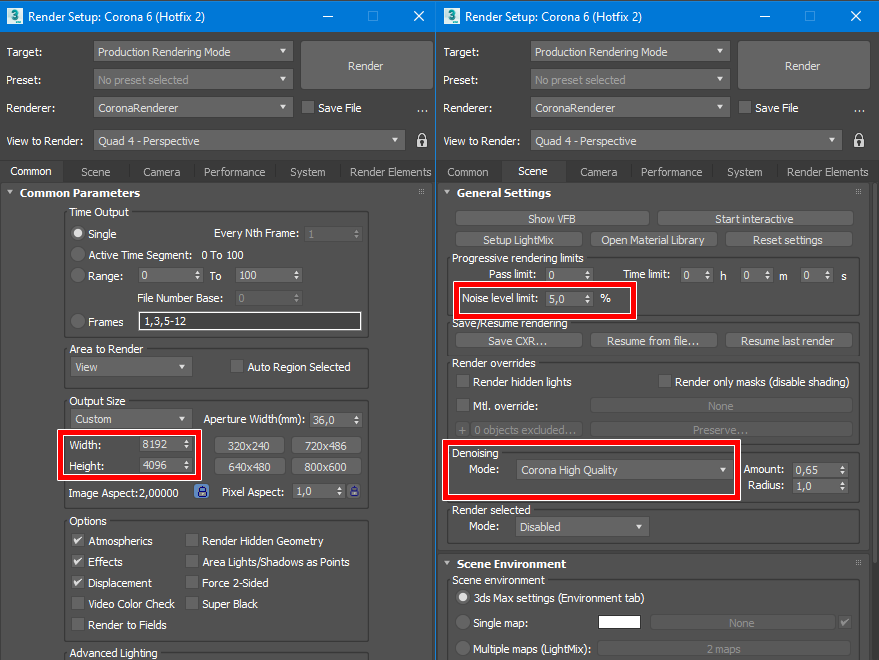Open the '...' file options in right window
879x660 pixels.
(859, 109)
